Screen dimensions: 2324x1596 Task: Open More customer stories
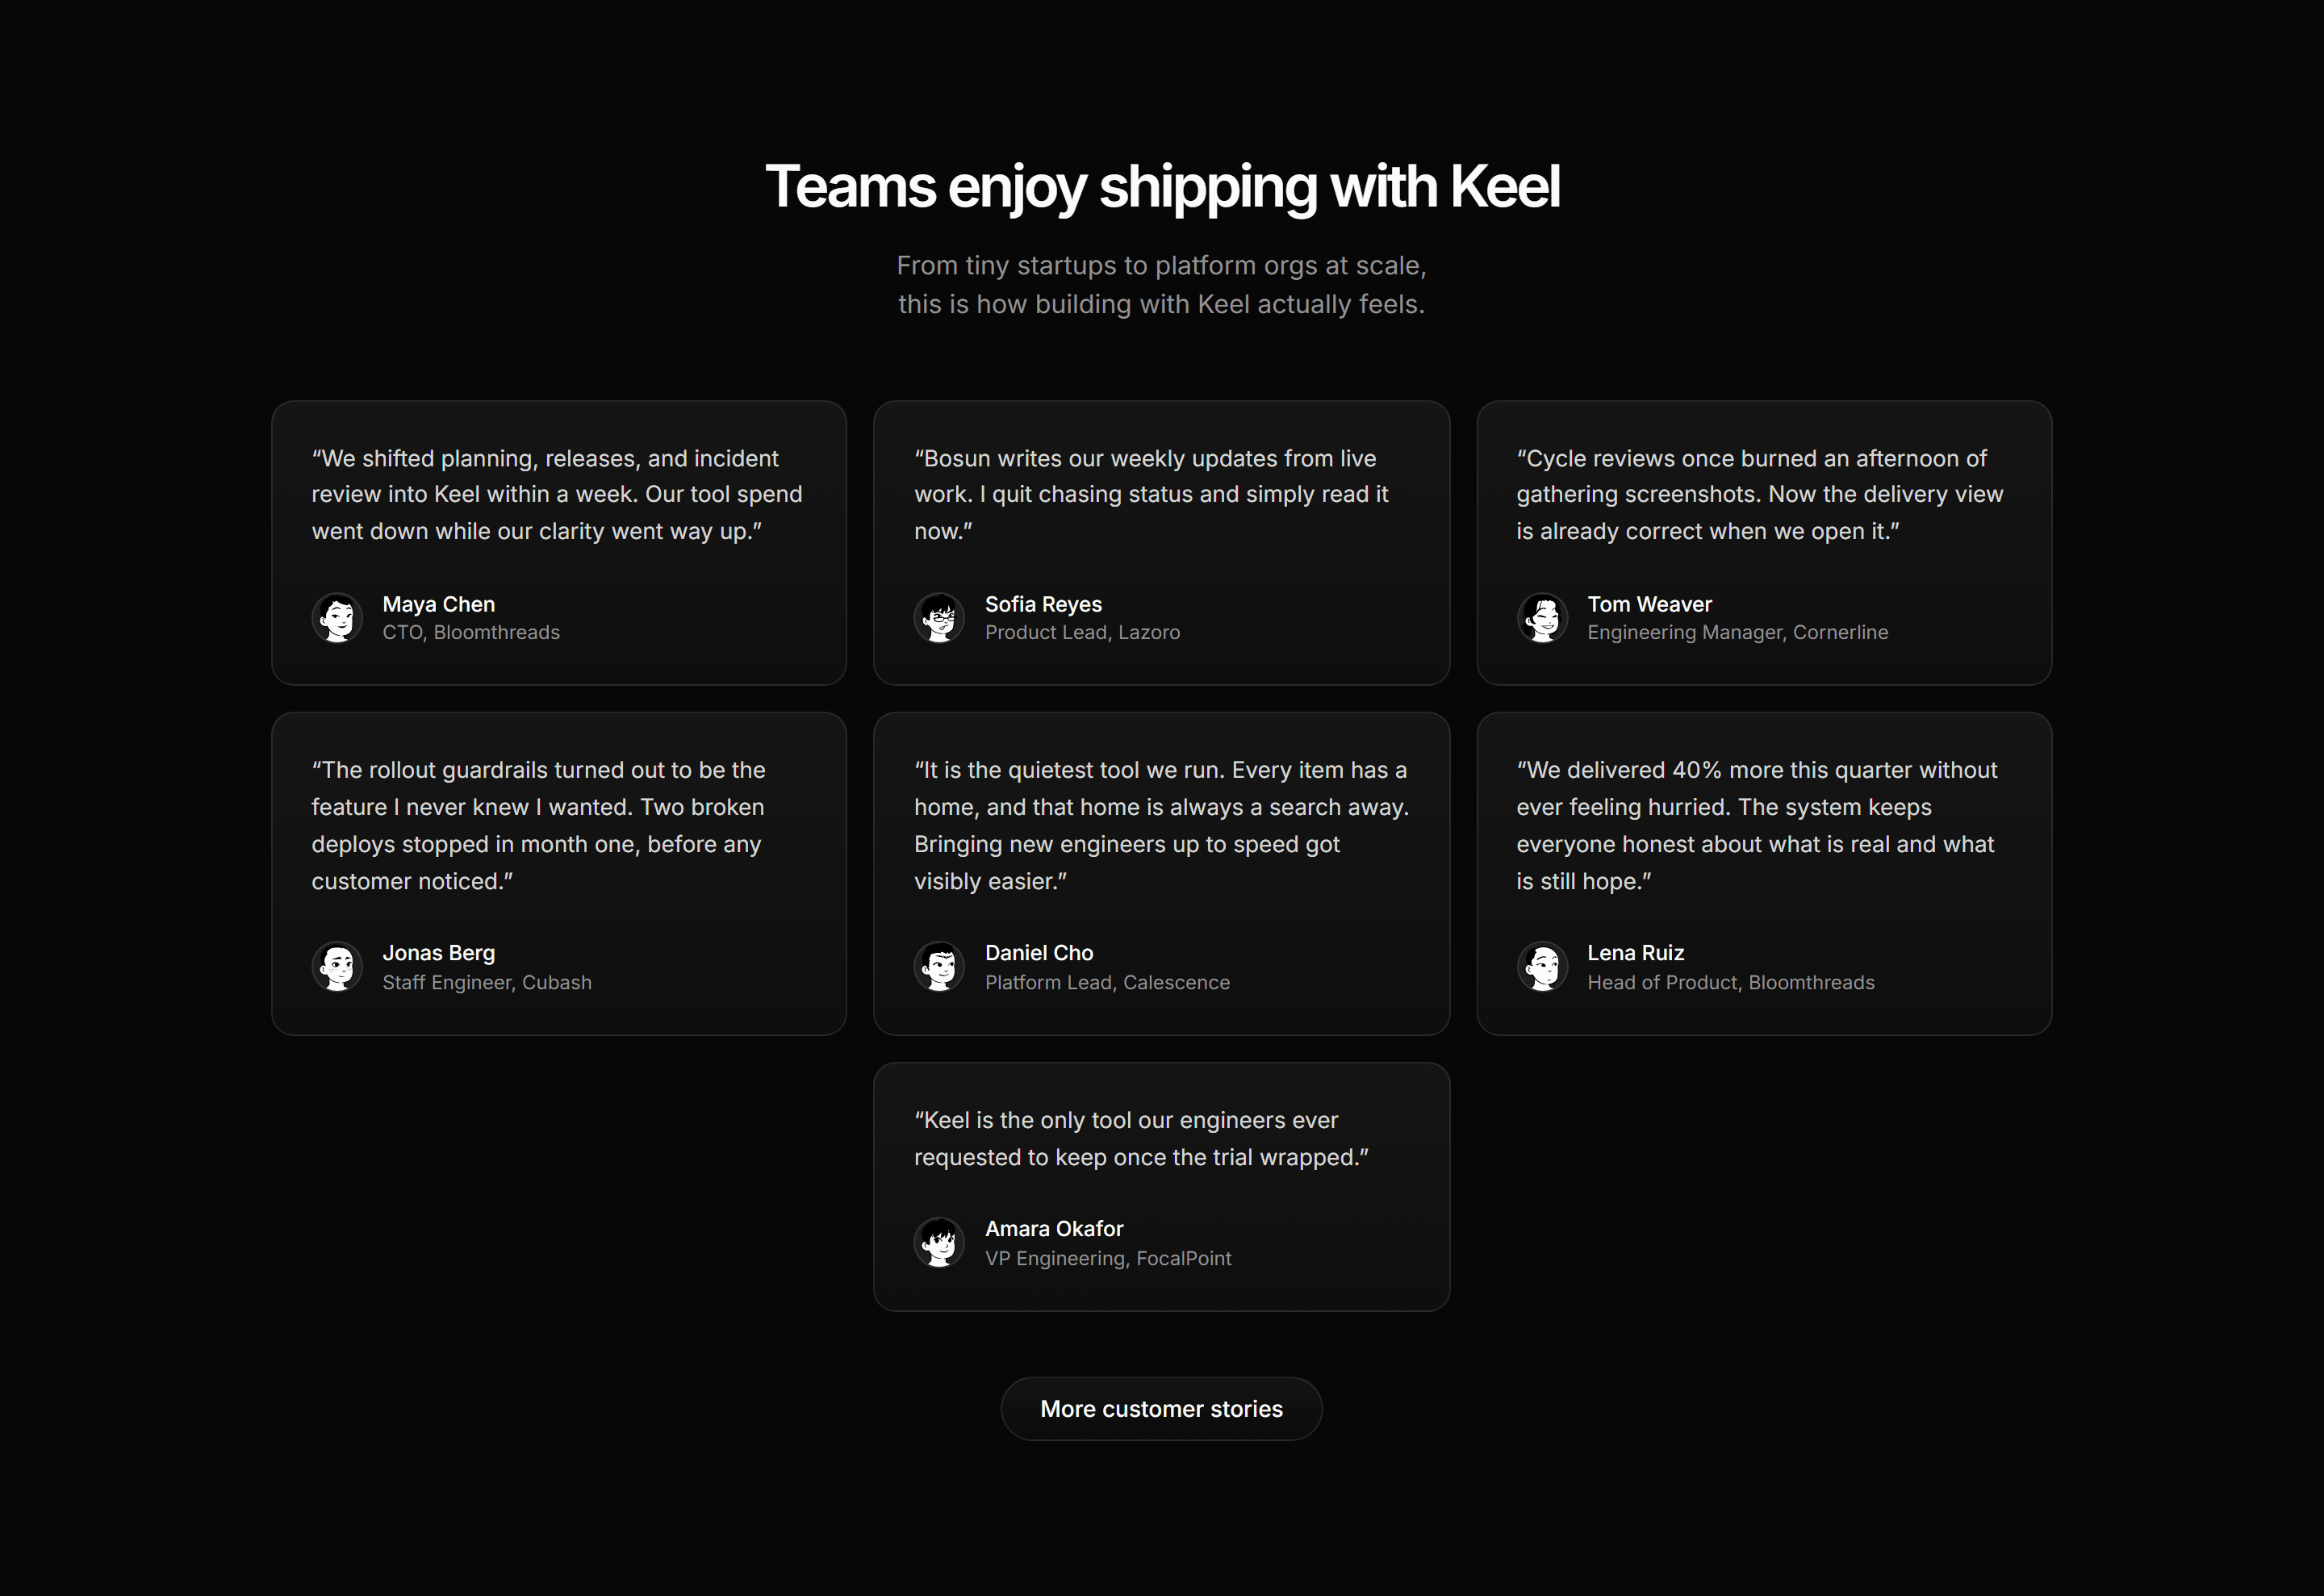coord(1161,1408)
